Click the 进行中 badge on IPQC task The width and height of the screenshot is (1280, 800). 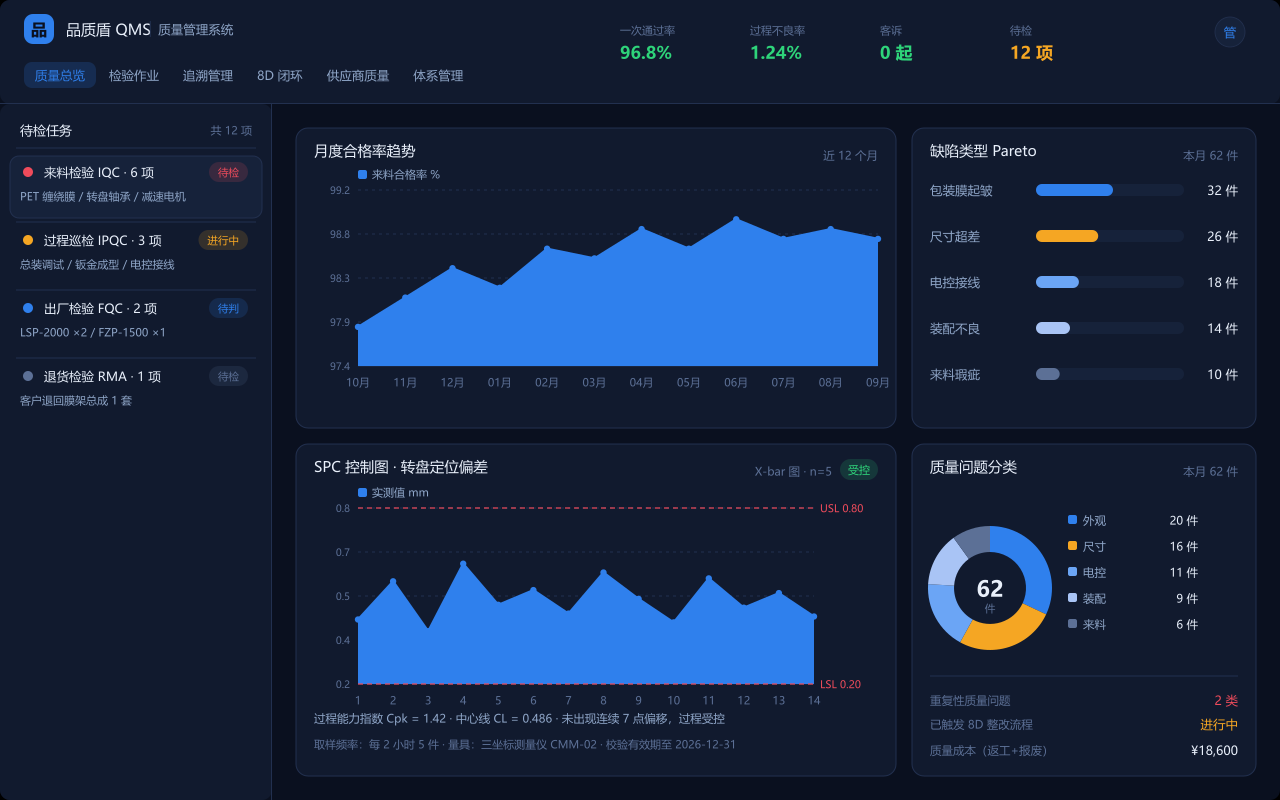pyautogui.click(x=223, y=240)
